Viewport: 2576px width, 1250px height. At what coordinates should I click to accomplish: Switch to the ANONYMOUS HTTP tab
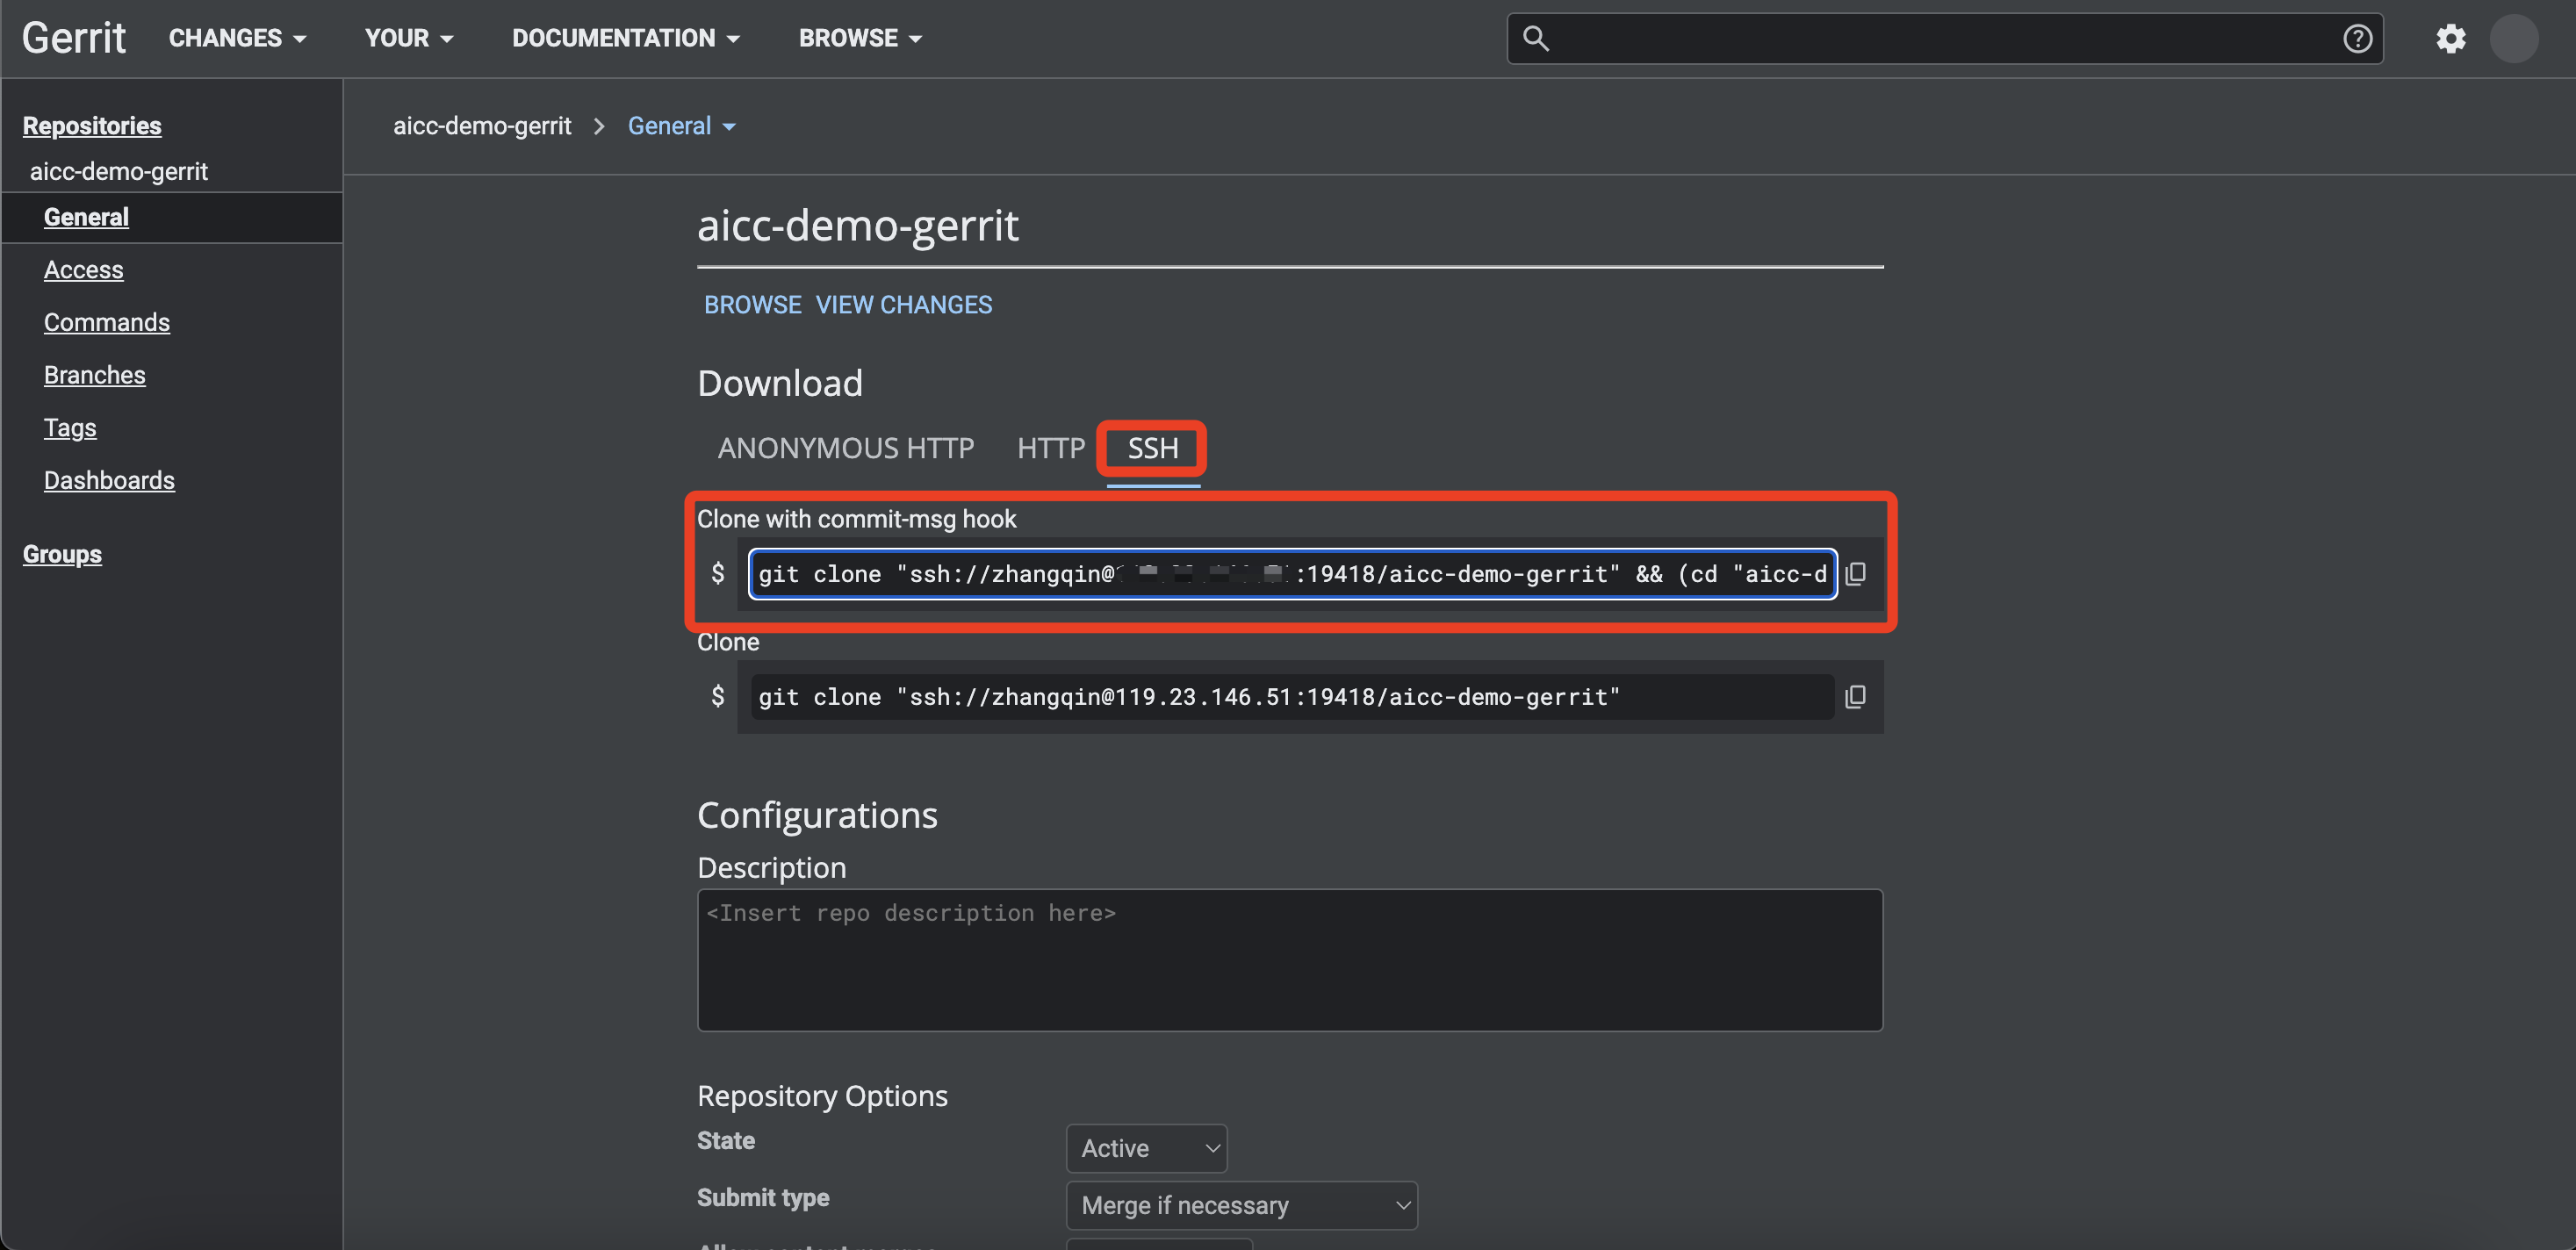tap(845, 448)
